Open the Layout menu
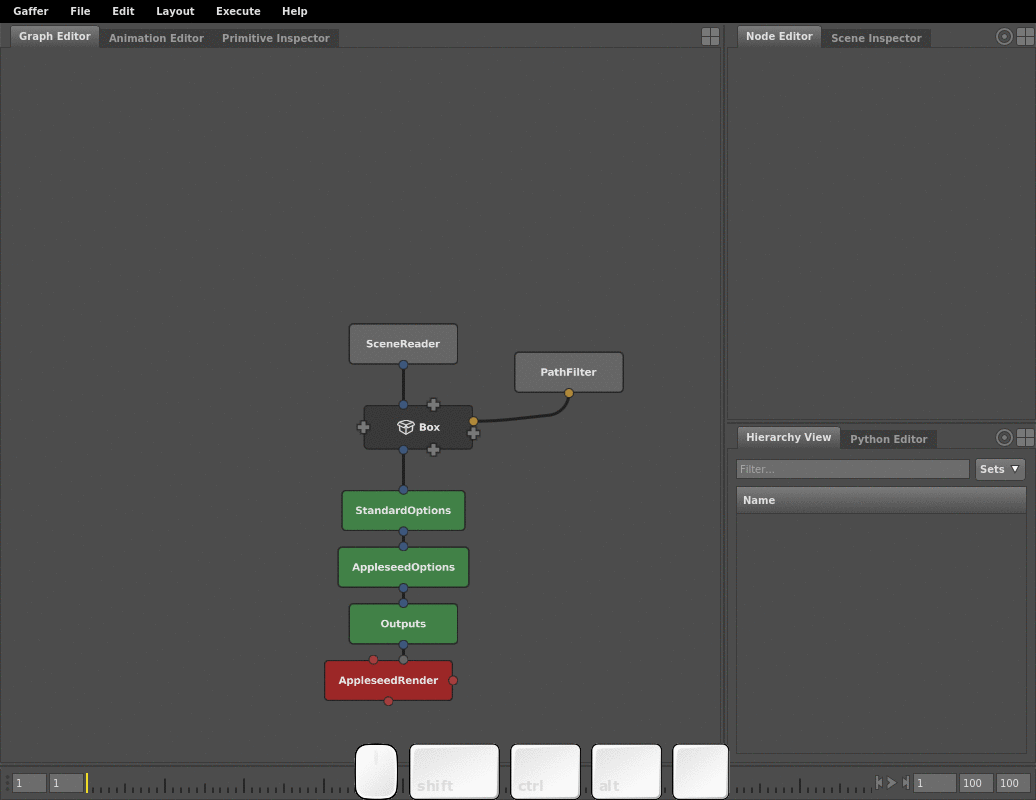The width and height of the screenshot is (1036, 800). (x=175, y=11)
